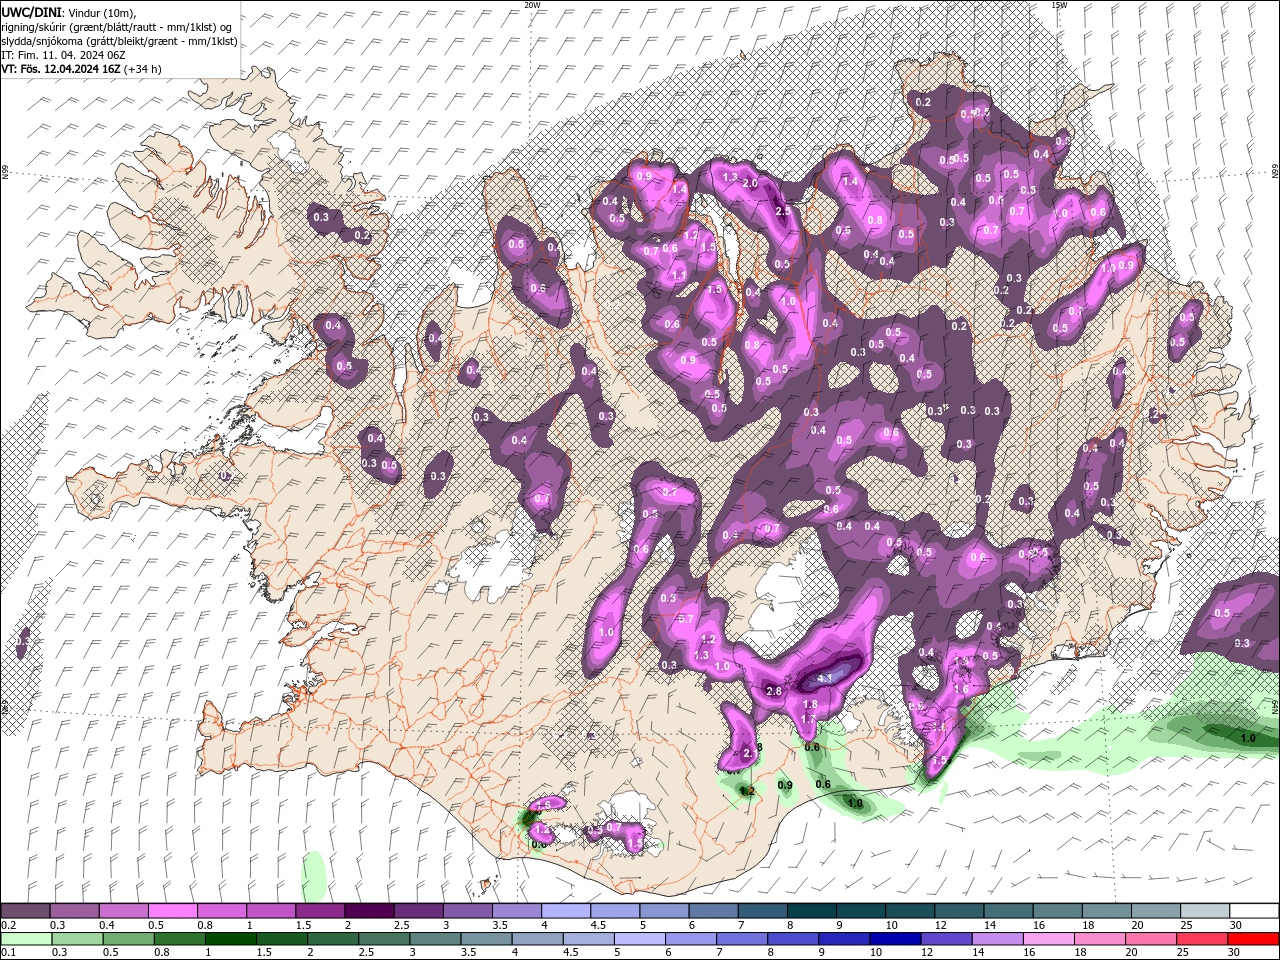Click the light grey 25–30 snow legend swatch
The height and width of the screenshot is (960, 1280).
[1206, 911]
